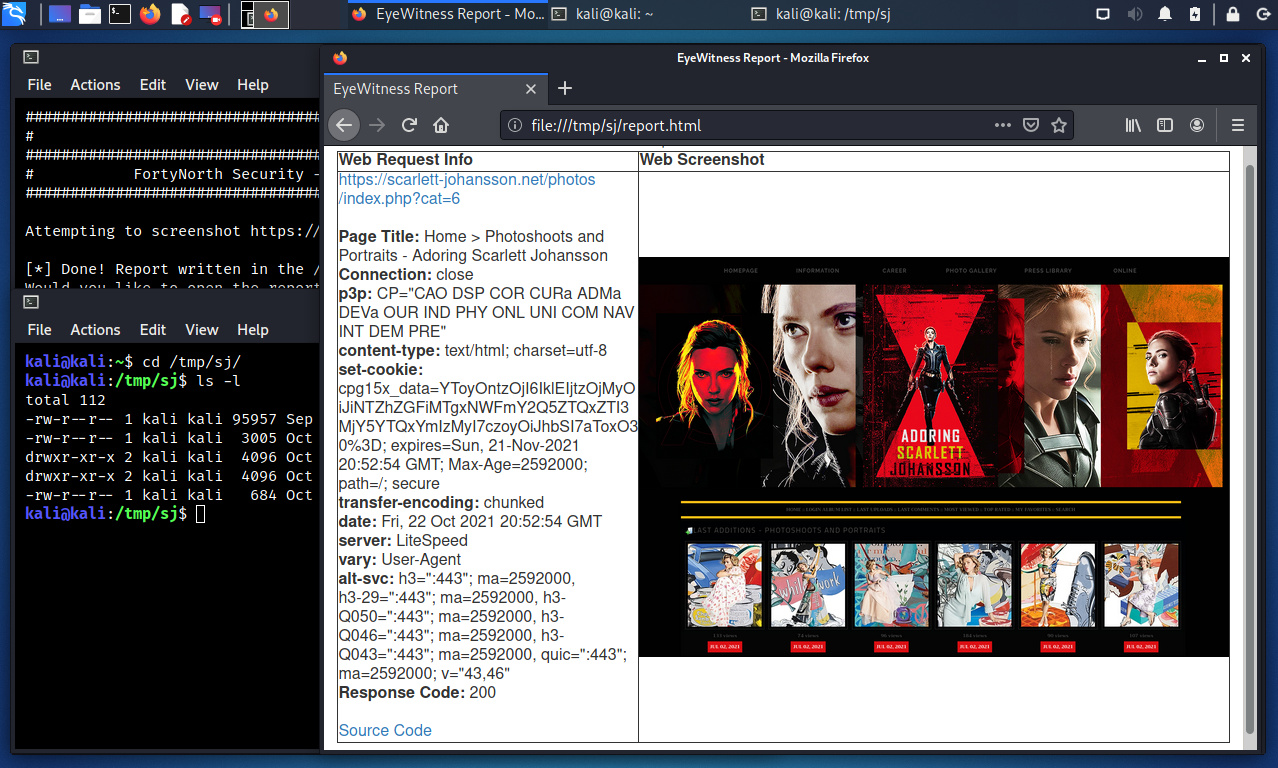Open a new browser tab
The height and width of the screenshot is (768, 1278).
point(565,88)
